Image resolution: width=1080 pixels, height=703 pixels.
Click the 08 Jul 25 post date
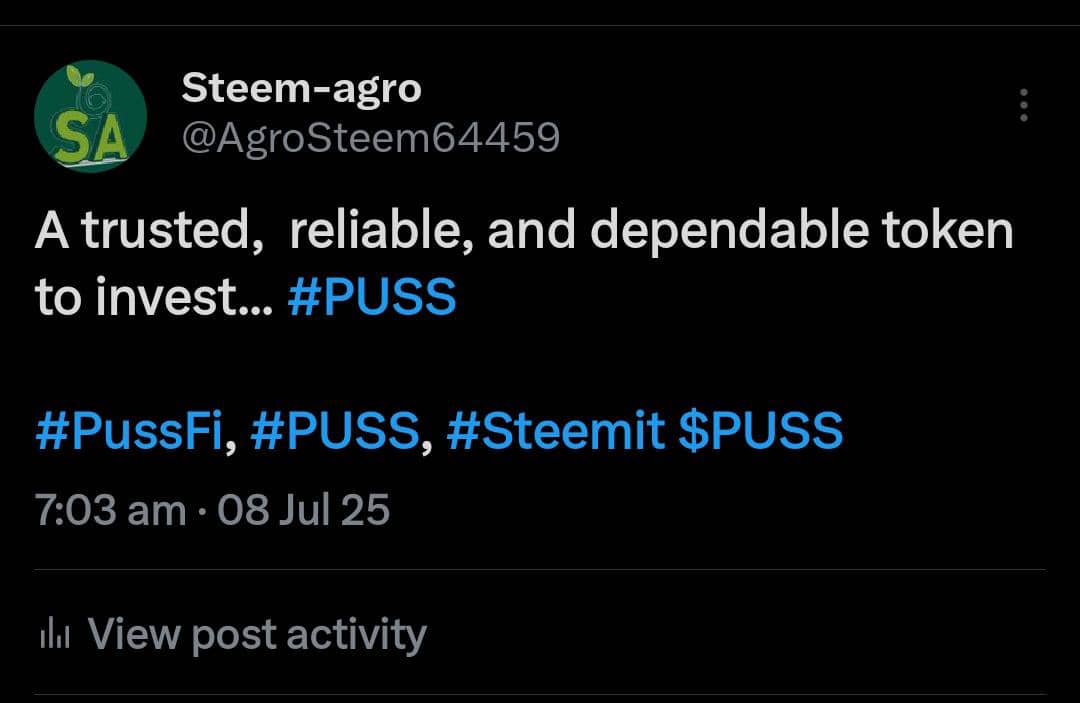pyautogui.click(x=303, y=510)
